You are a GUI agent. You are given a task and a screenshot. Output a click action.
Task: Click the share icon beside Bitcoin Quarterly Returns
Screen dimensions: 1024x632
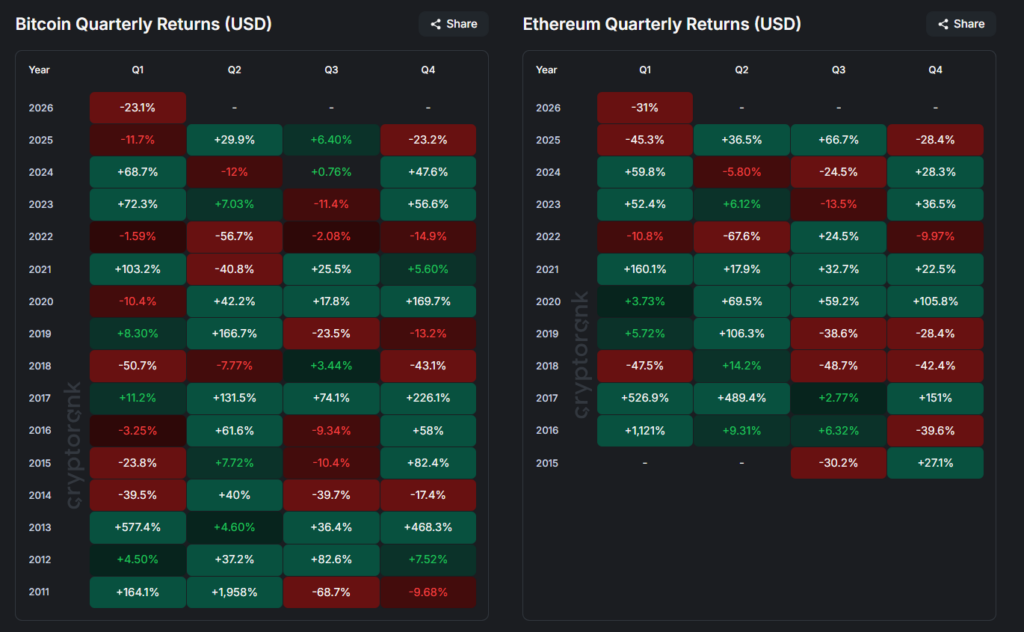(x=436, y=24)
